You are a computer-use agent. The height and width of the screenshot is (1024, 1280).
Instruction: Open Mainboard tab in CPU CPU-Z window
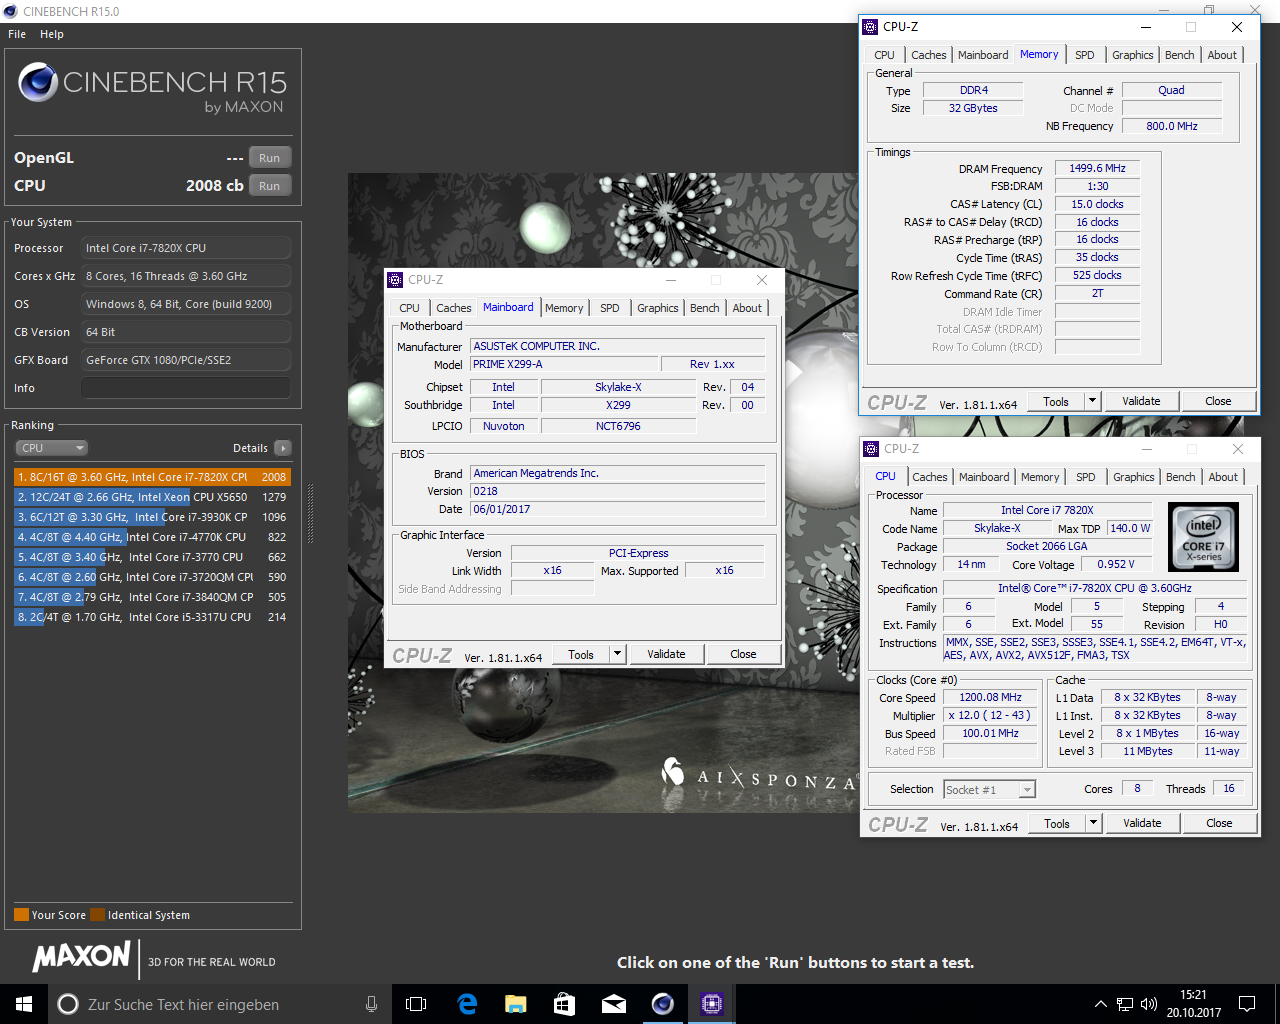tap(984, 477)
